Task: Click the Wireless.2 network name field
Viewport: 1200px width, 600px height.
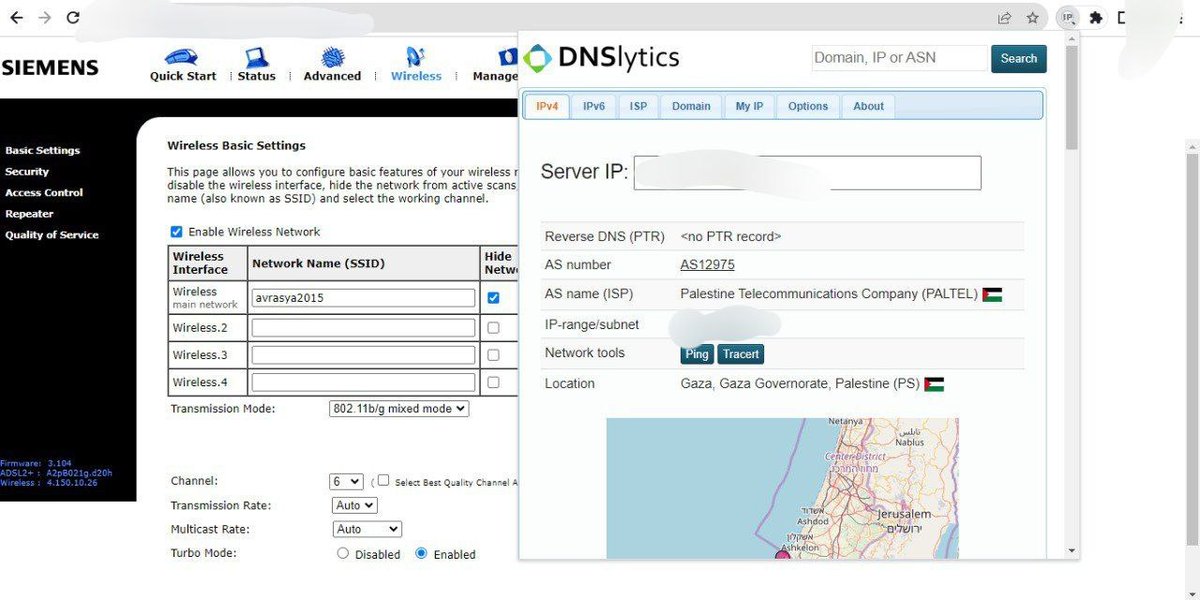Action: (x=363, y=328)
